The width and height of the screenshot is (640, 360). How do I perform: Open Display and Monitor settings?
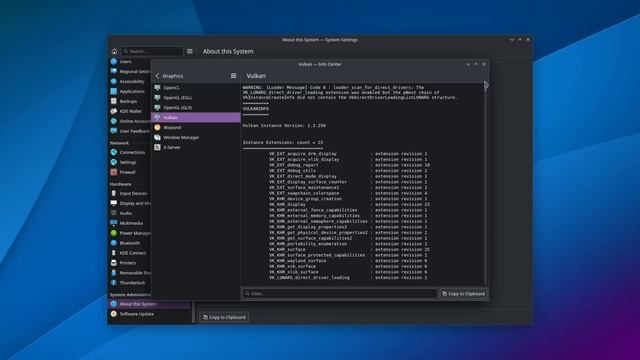(x=130, y=203)
